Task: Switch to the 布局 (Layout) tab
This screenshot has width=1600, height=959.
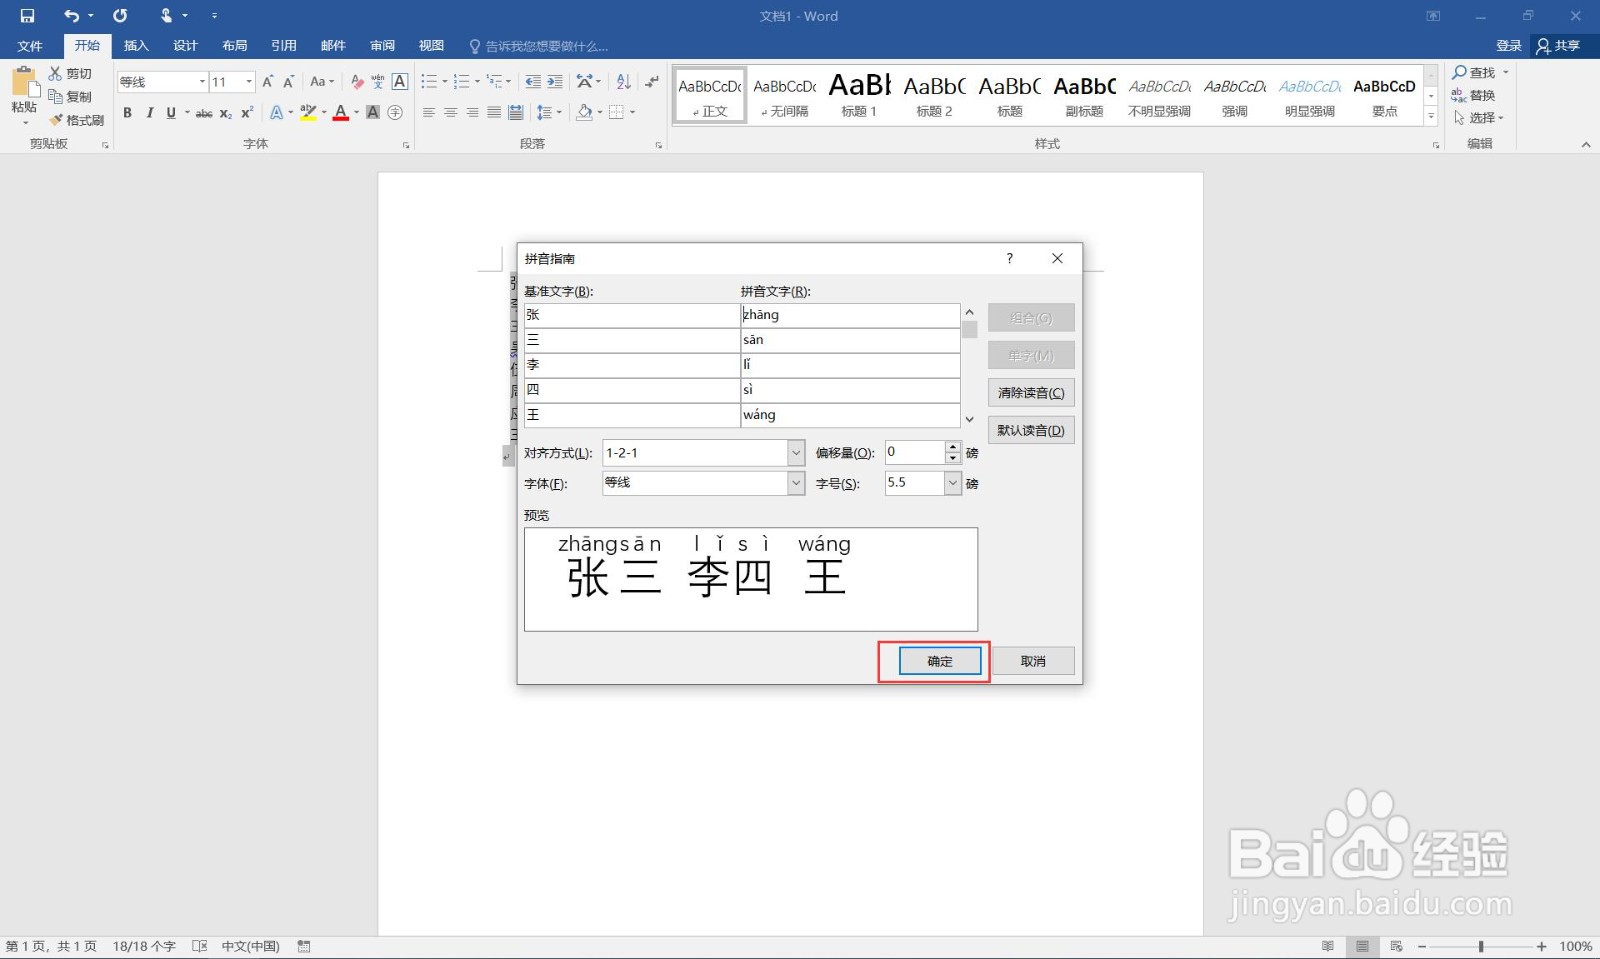Action: 235,46
